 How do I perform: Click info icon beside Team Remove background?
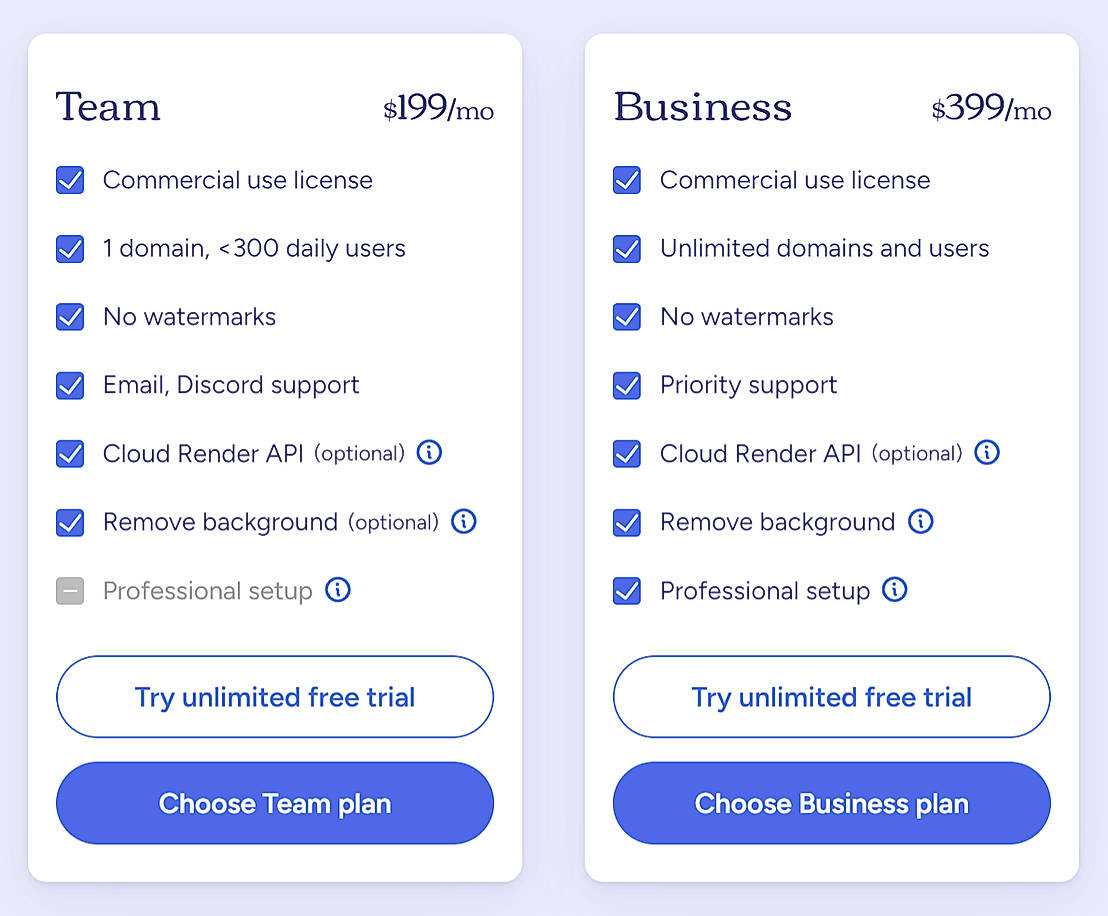tap(464, 521)
